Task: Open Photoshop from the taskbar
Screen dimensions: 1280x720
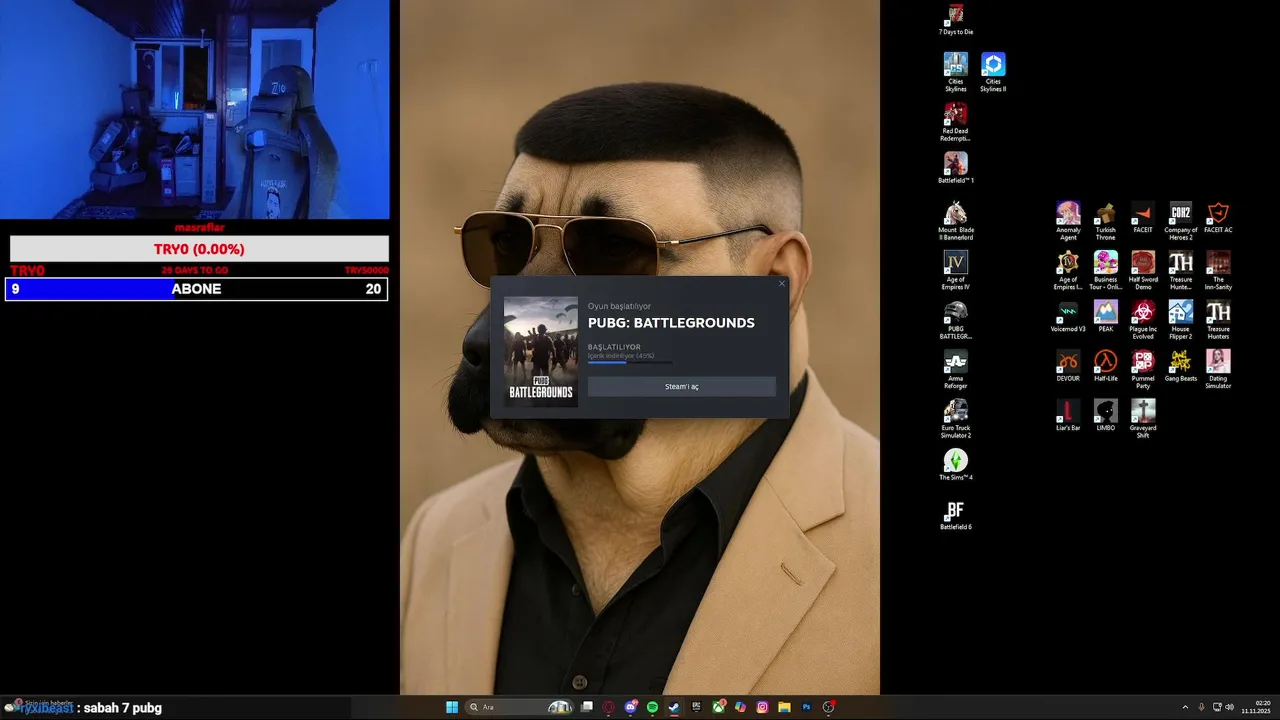Action: click(806, 707)
